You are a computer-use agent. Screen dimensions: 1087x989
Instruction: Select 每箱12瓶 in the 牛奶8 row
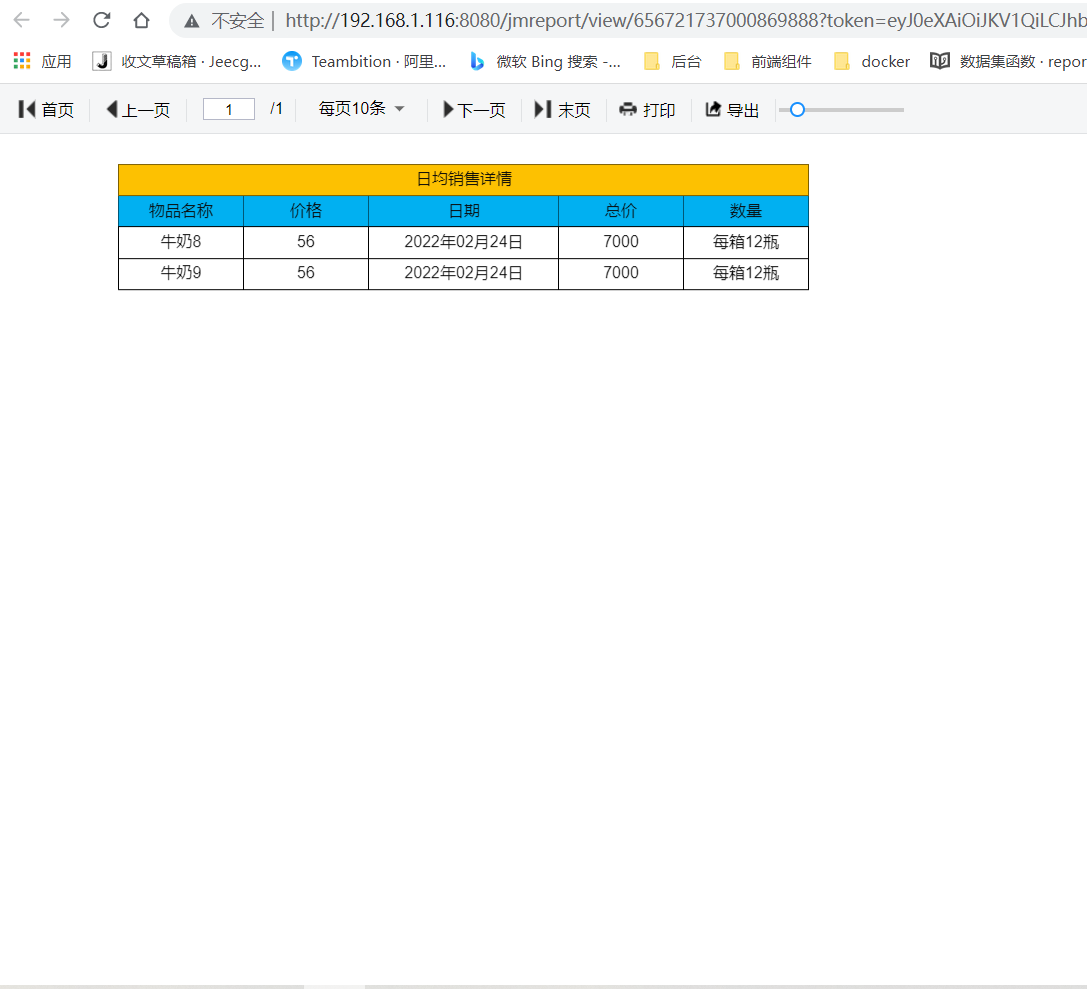coord(746,242)
